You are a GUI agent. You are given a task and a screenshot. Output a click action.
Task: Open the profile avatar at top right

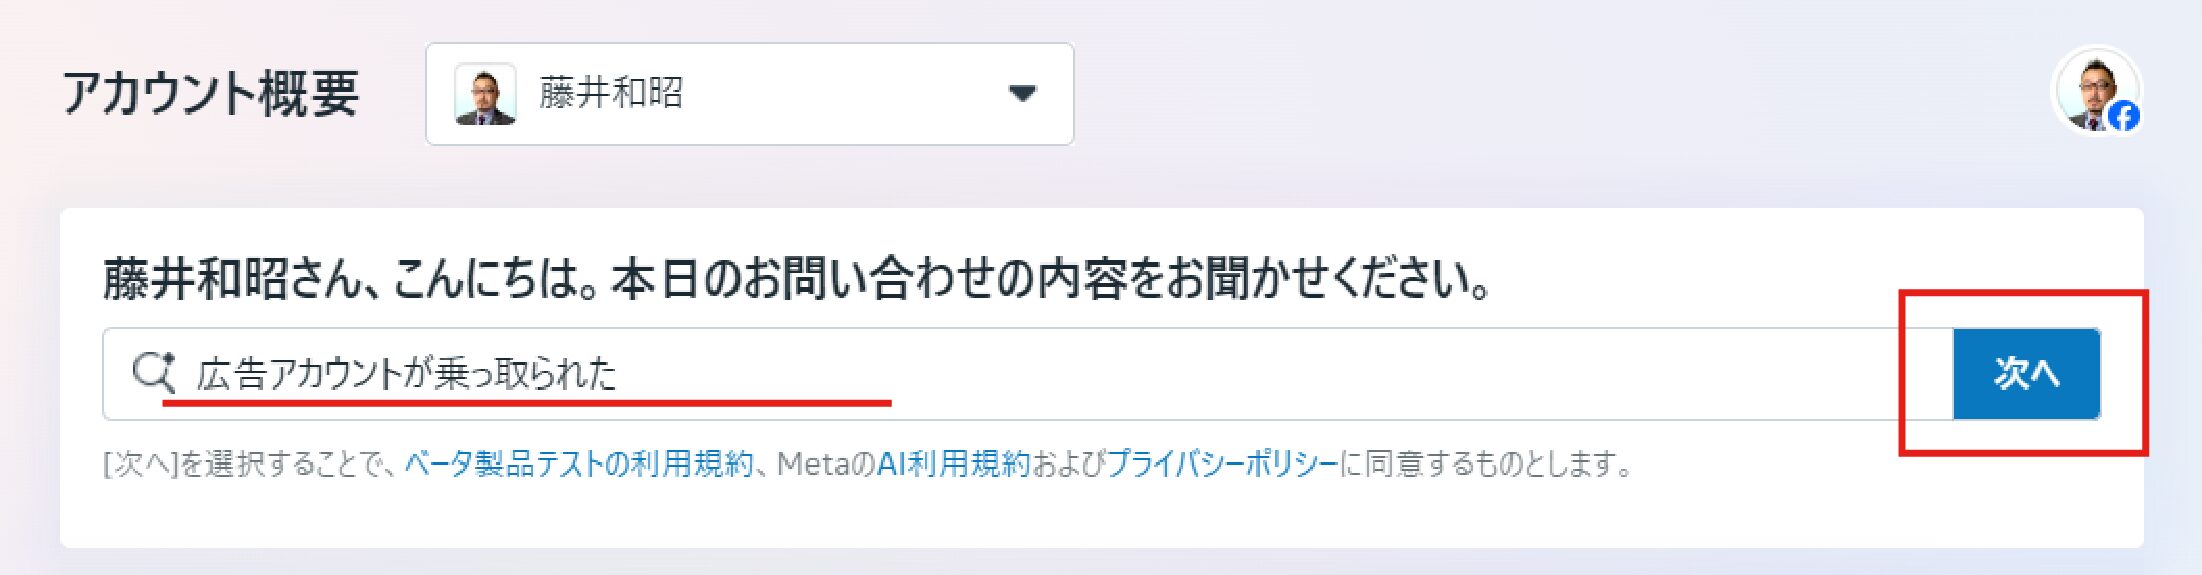tap(2096, 91)
